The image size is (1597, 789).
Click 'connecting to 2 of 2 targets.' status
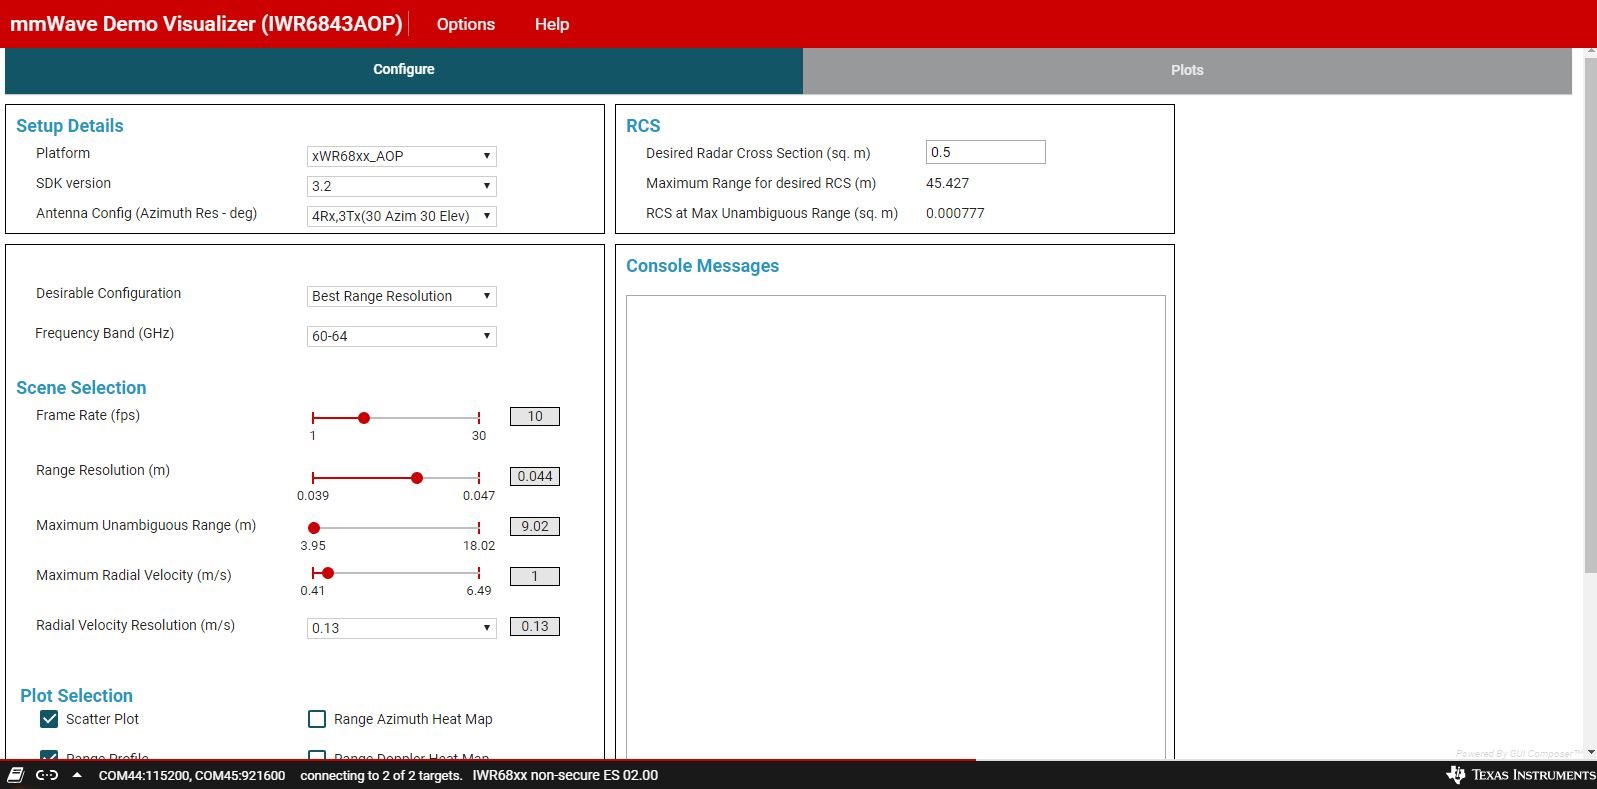pyautogui.click(x=381, y=775)
